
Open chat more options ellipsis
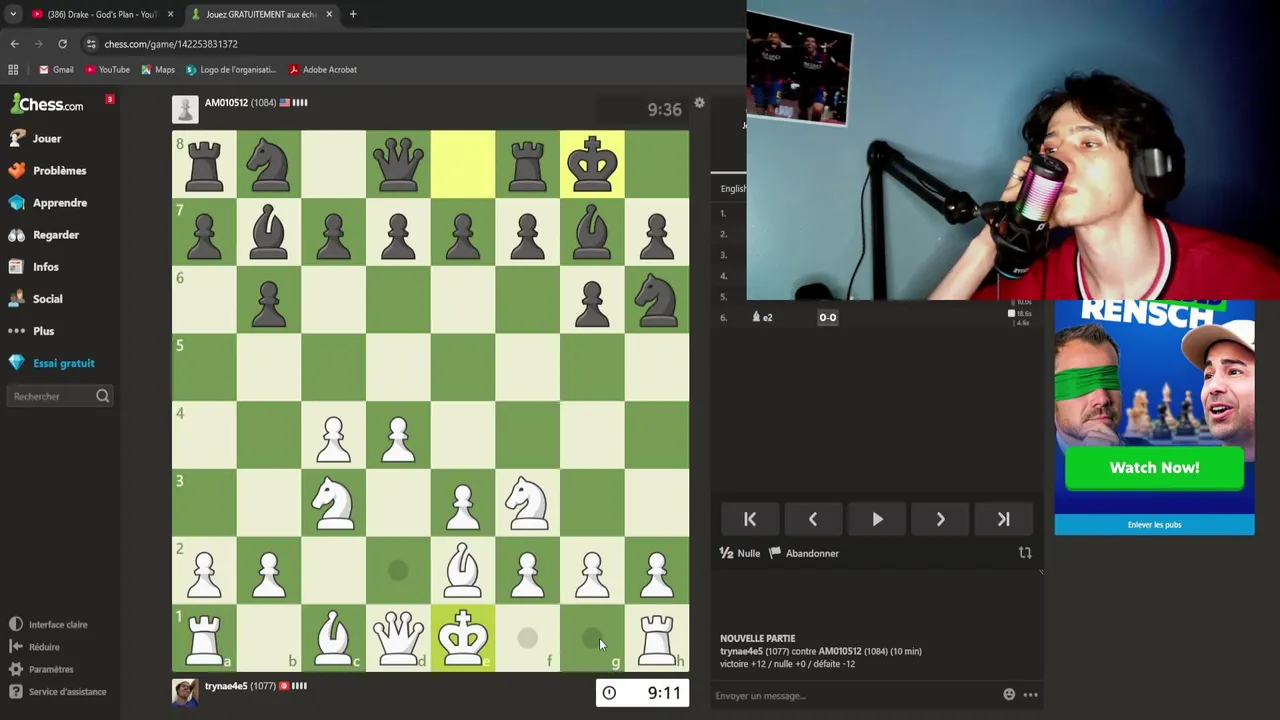tap(1030, 695)
